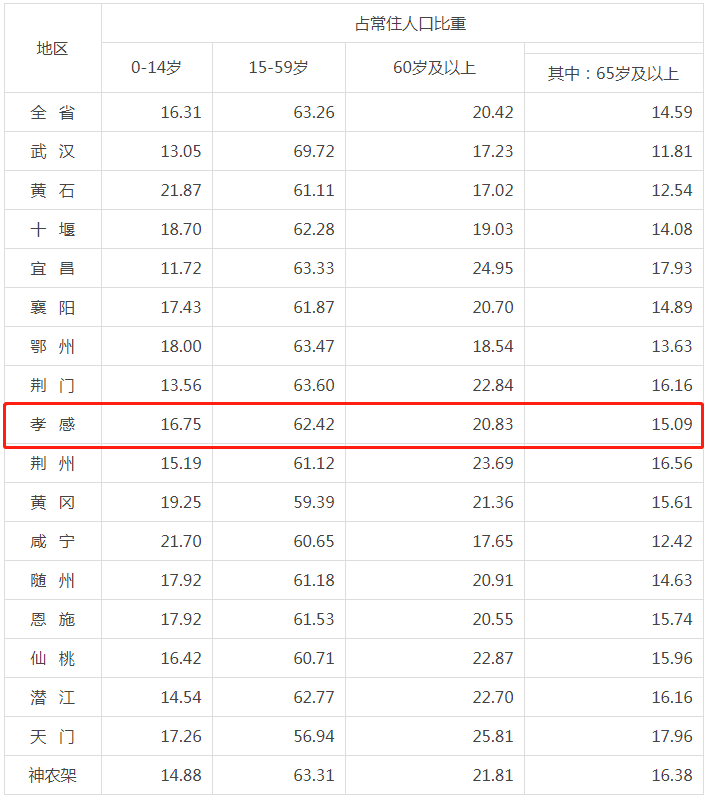707x798 pixels.
Task: Select 黄冈's 15-59岁 value 59.39
Action: (313, 502)
